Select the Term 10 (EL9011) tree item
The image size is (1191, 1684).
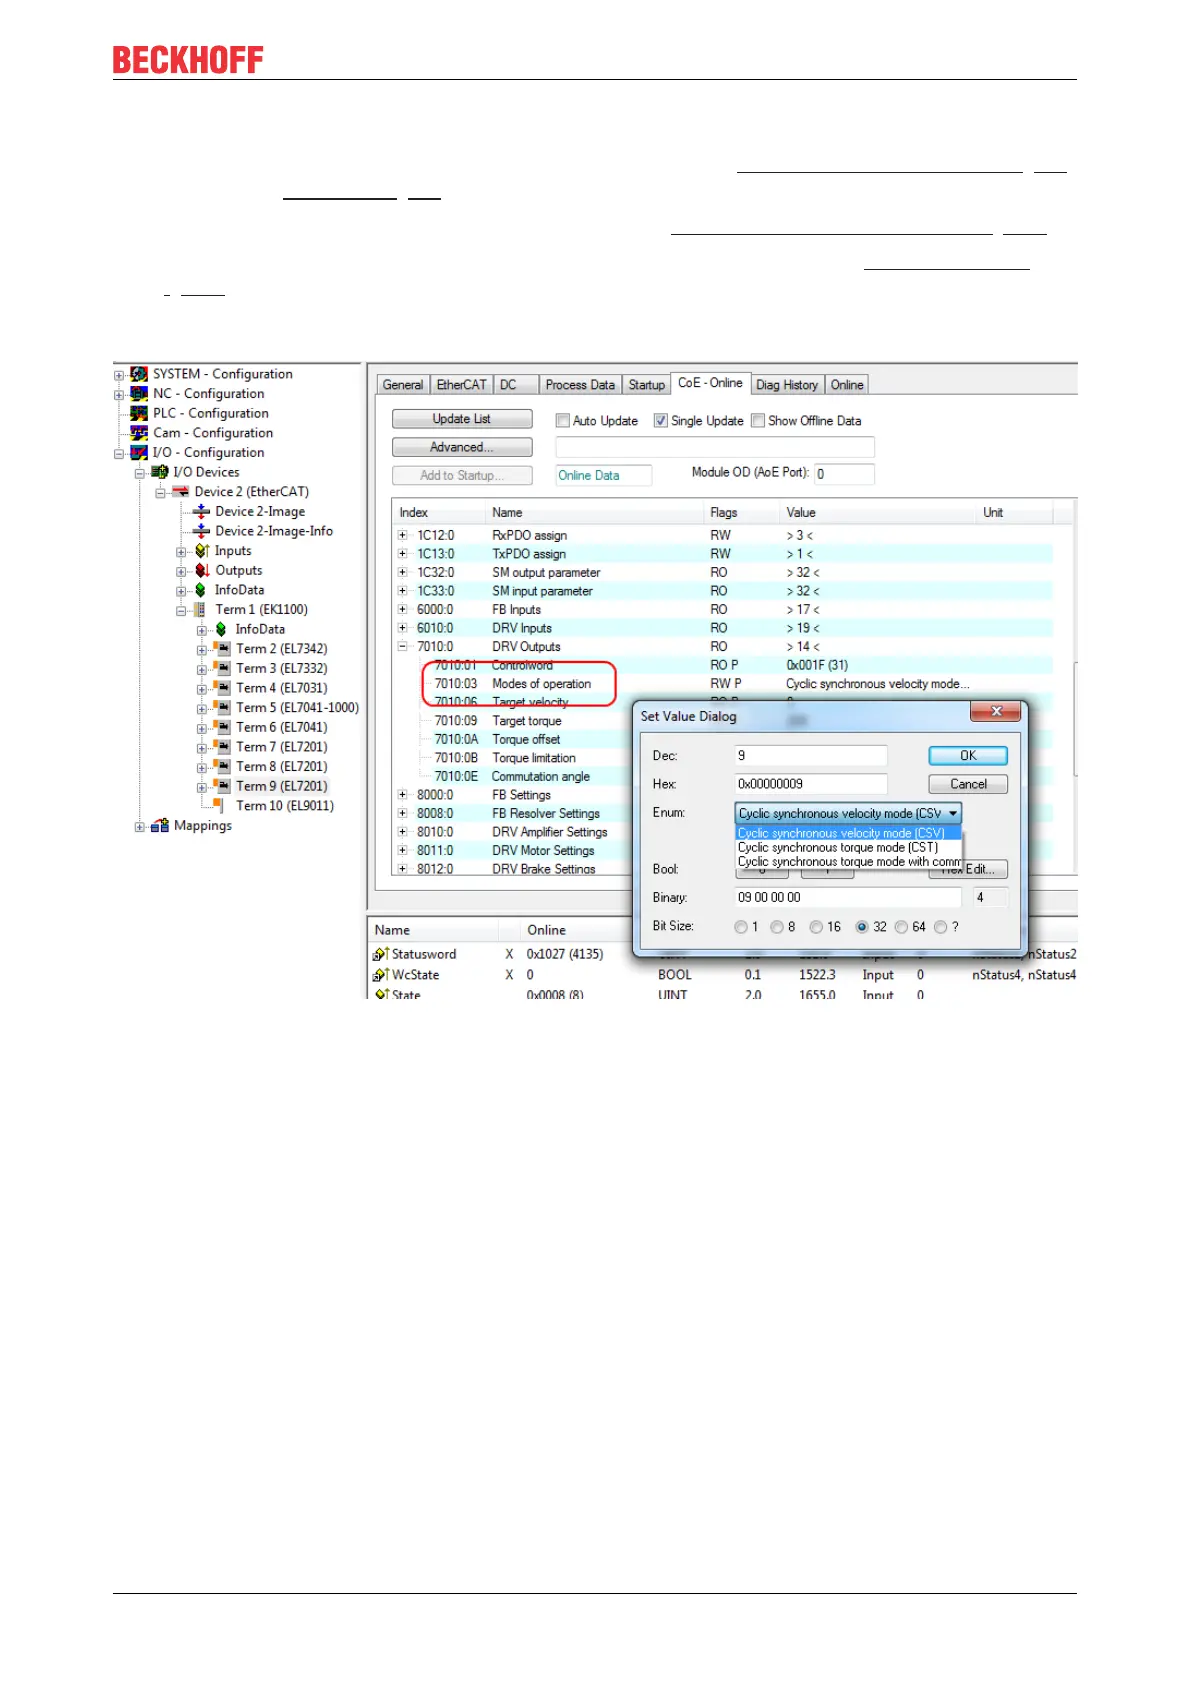coord(285,806)
